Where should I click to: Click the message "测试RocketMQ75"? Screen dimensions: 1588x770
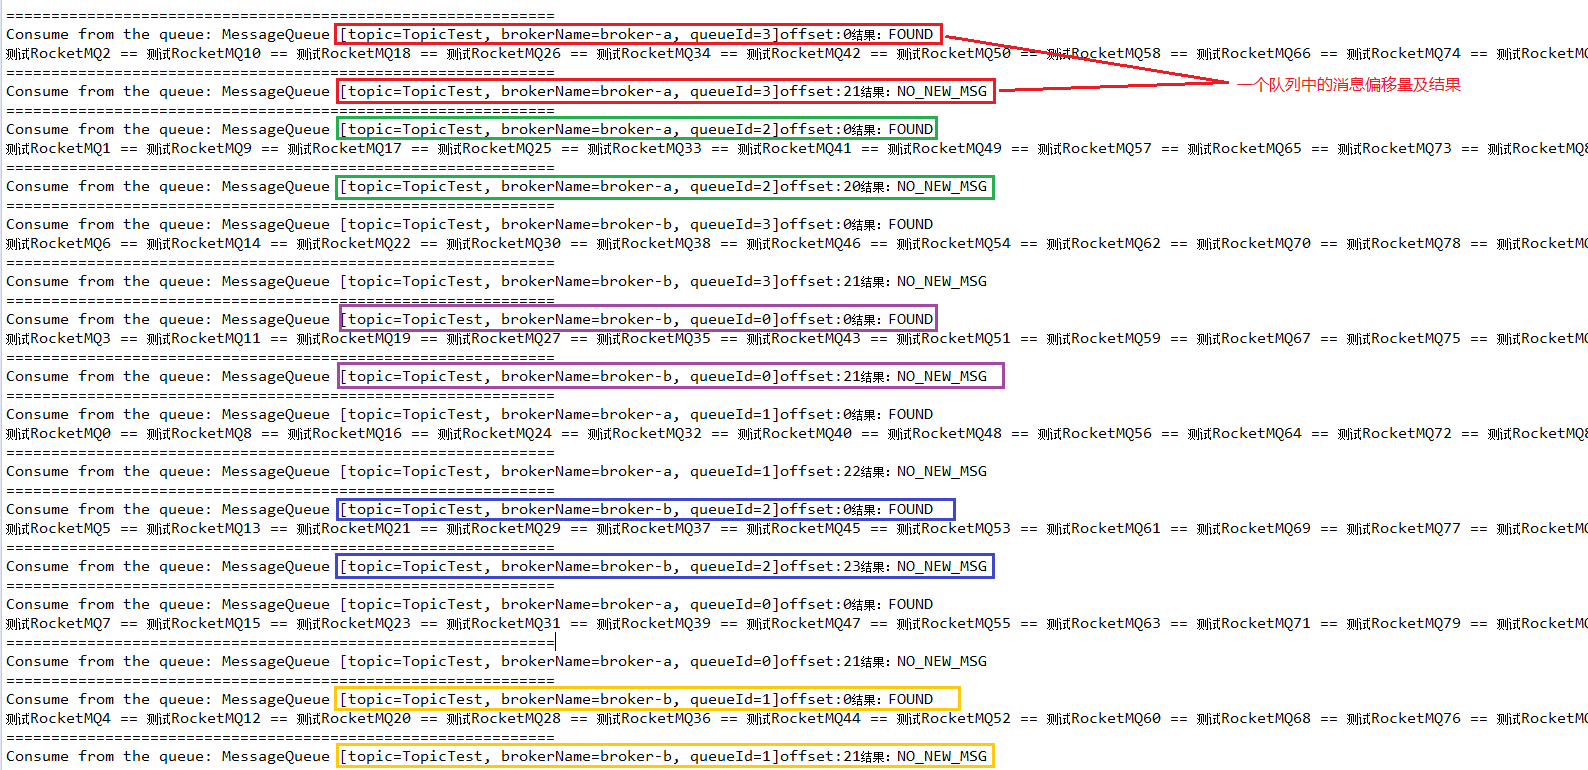click(x=1404, y=338)
